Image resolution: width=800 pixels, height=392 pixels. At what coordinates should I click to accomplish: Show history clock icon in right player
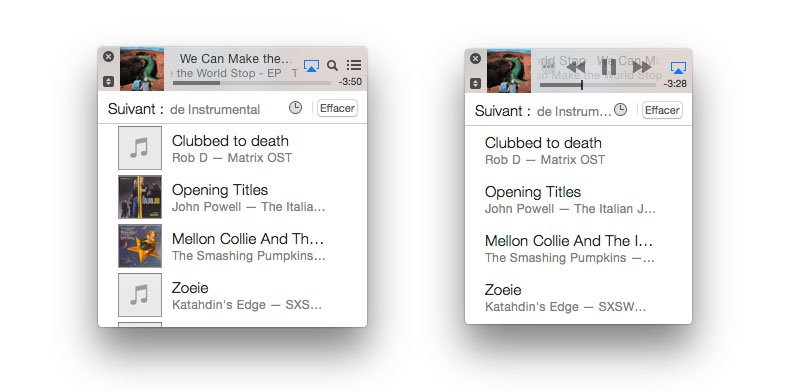[x=620, y=110]
